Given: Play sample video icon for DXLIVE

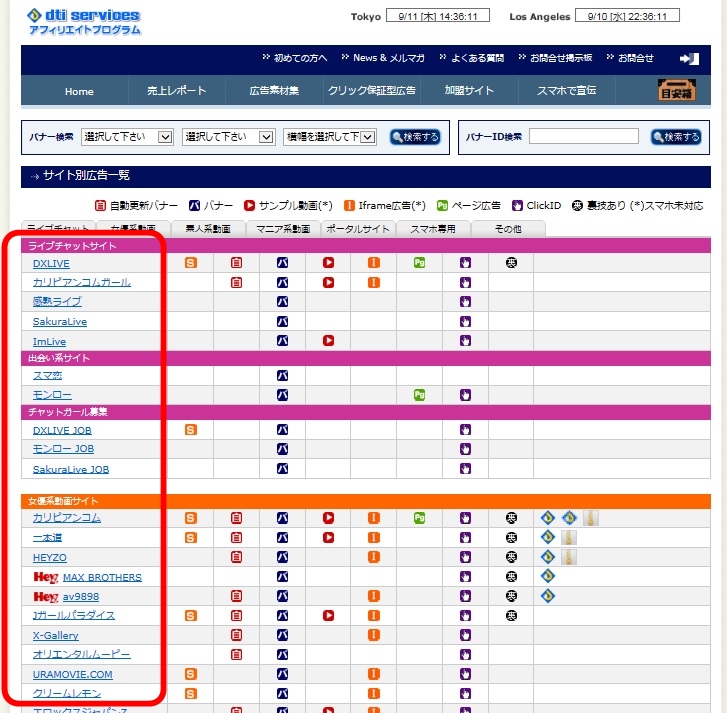Looking at the screenshot, I should click(x=328, y=263).
